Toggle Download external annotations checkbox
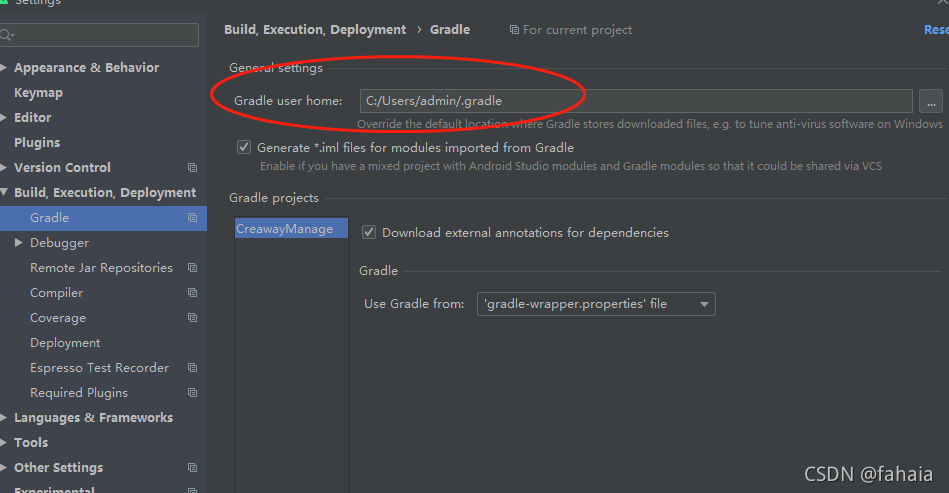 [x=369, y=232]
